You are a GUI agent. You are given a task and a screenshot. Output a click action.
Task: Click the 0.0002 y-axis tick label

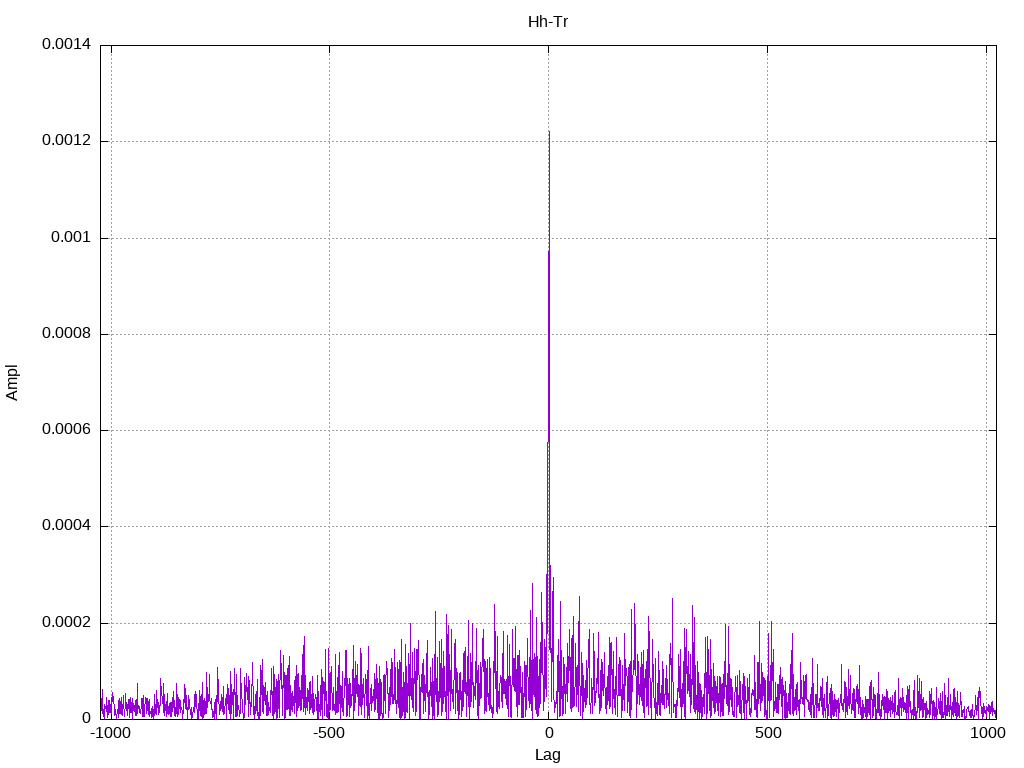67,622
